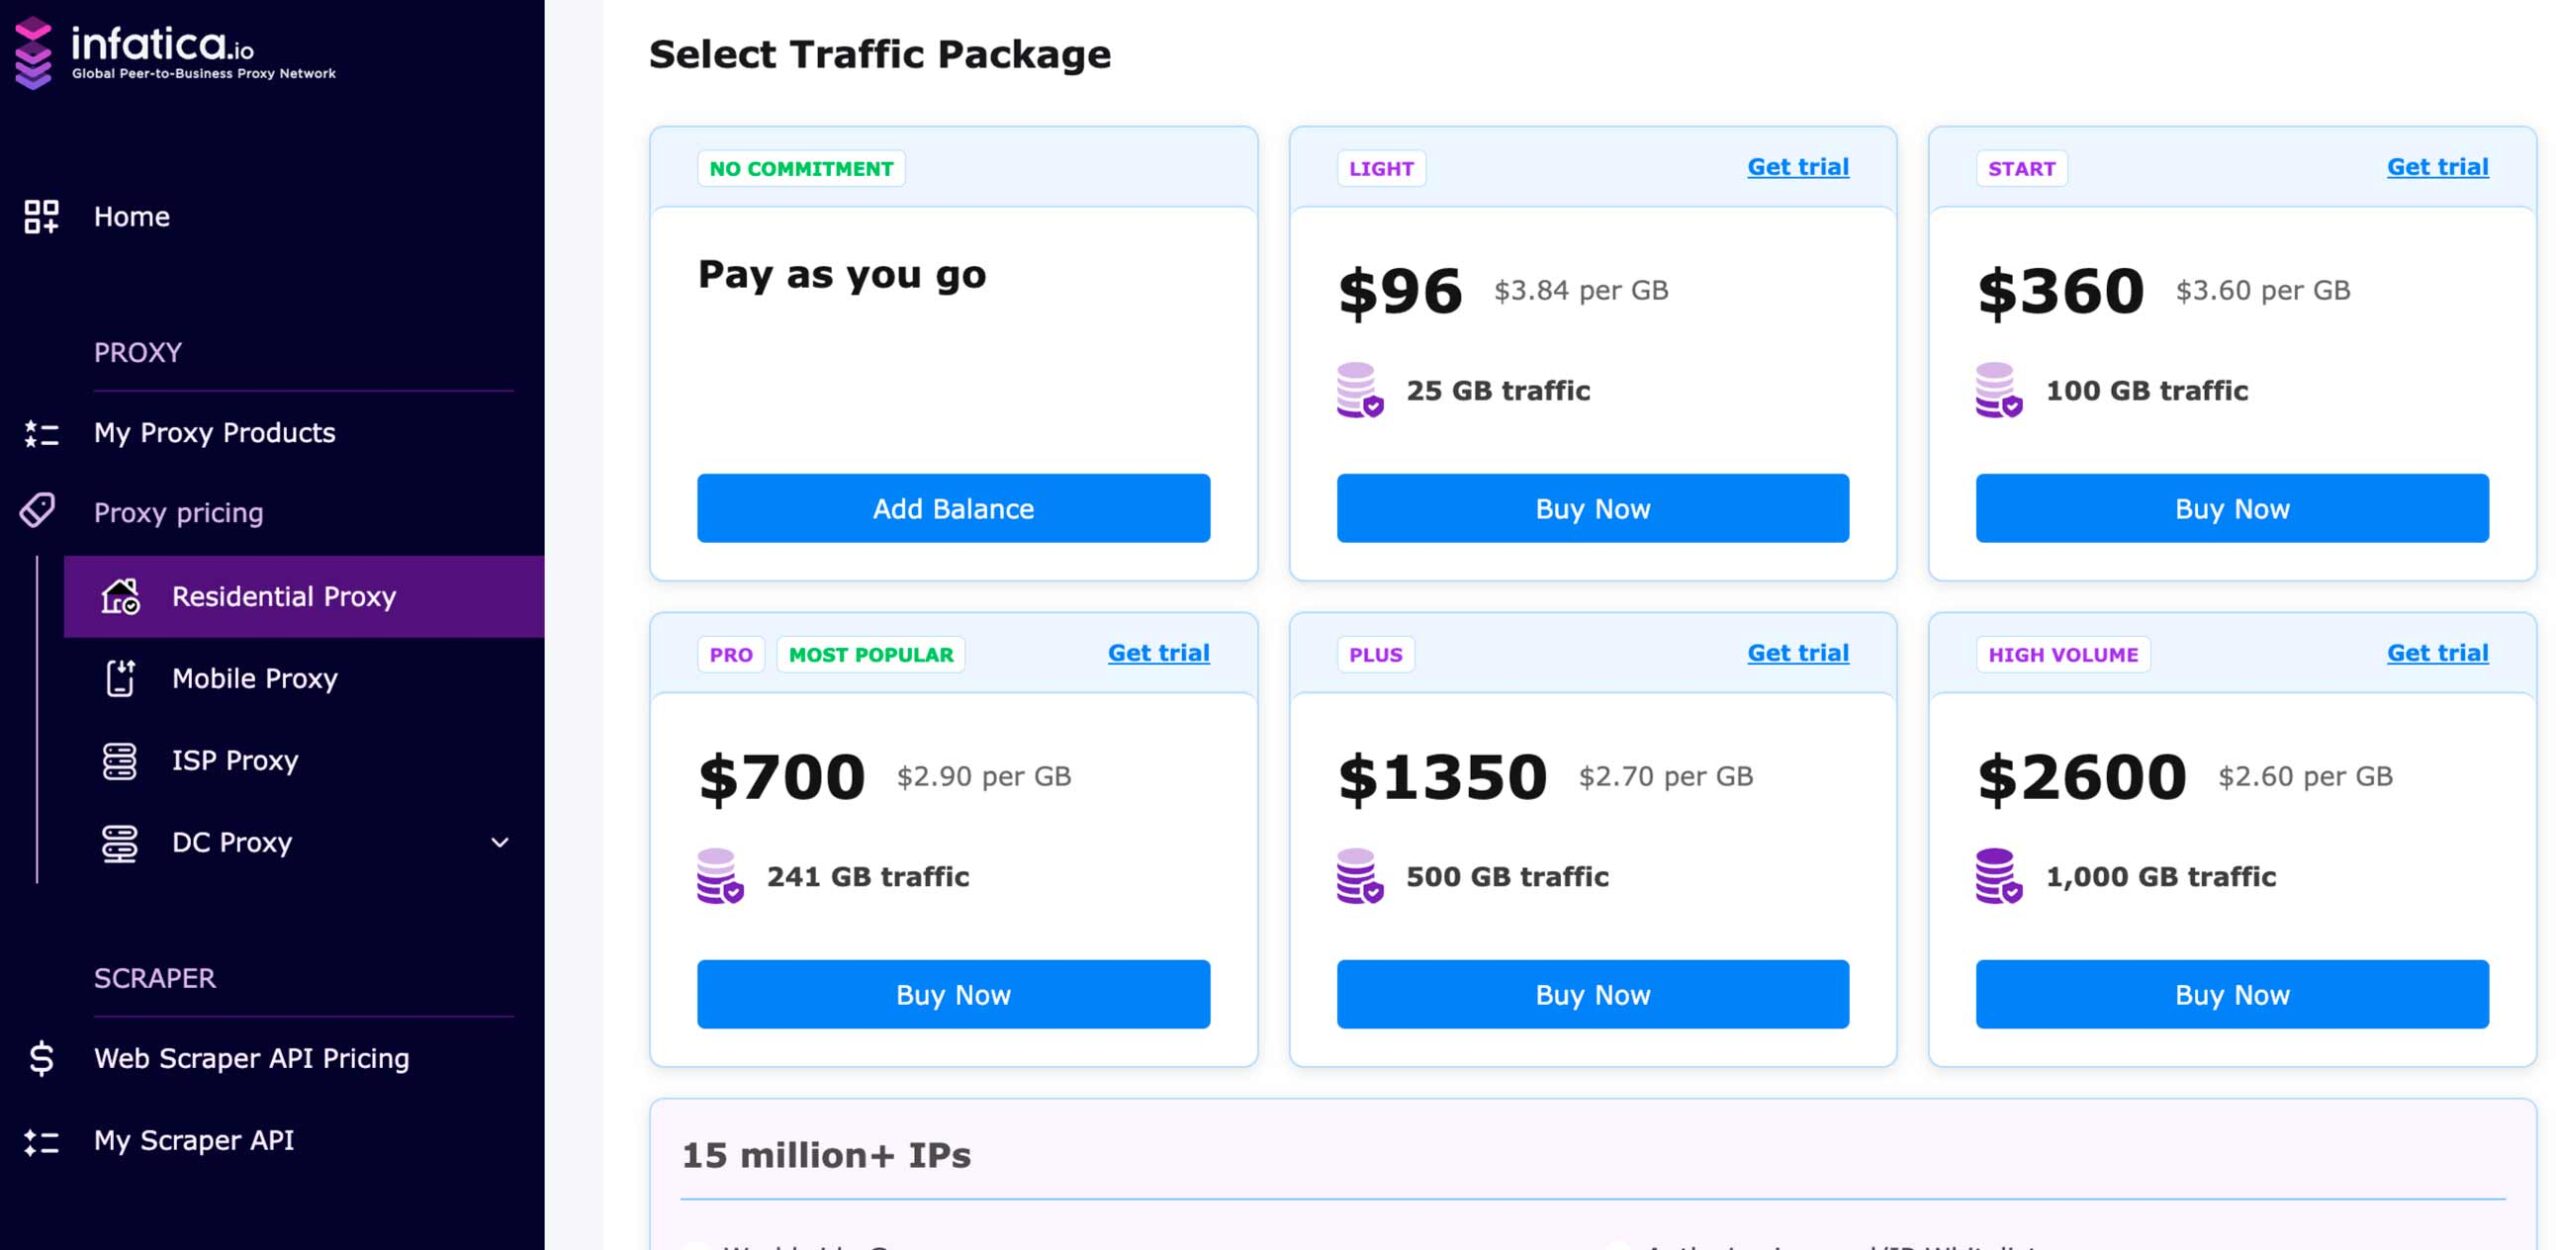
Task: Go to Web Scraper API Pricing
Action: (251, 1058)
